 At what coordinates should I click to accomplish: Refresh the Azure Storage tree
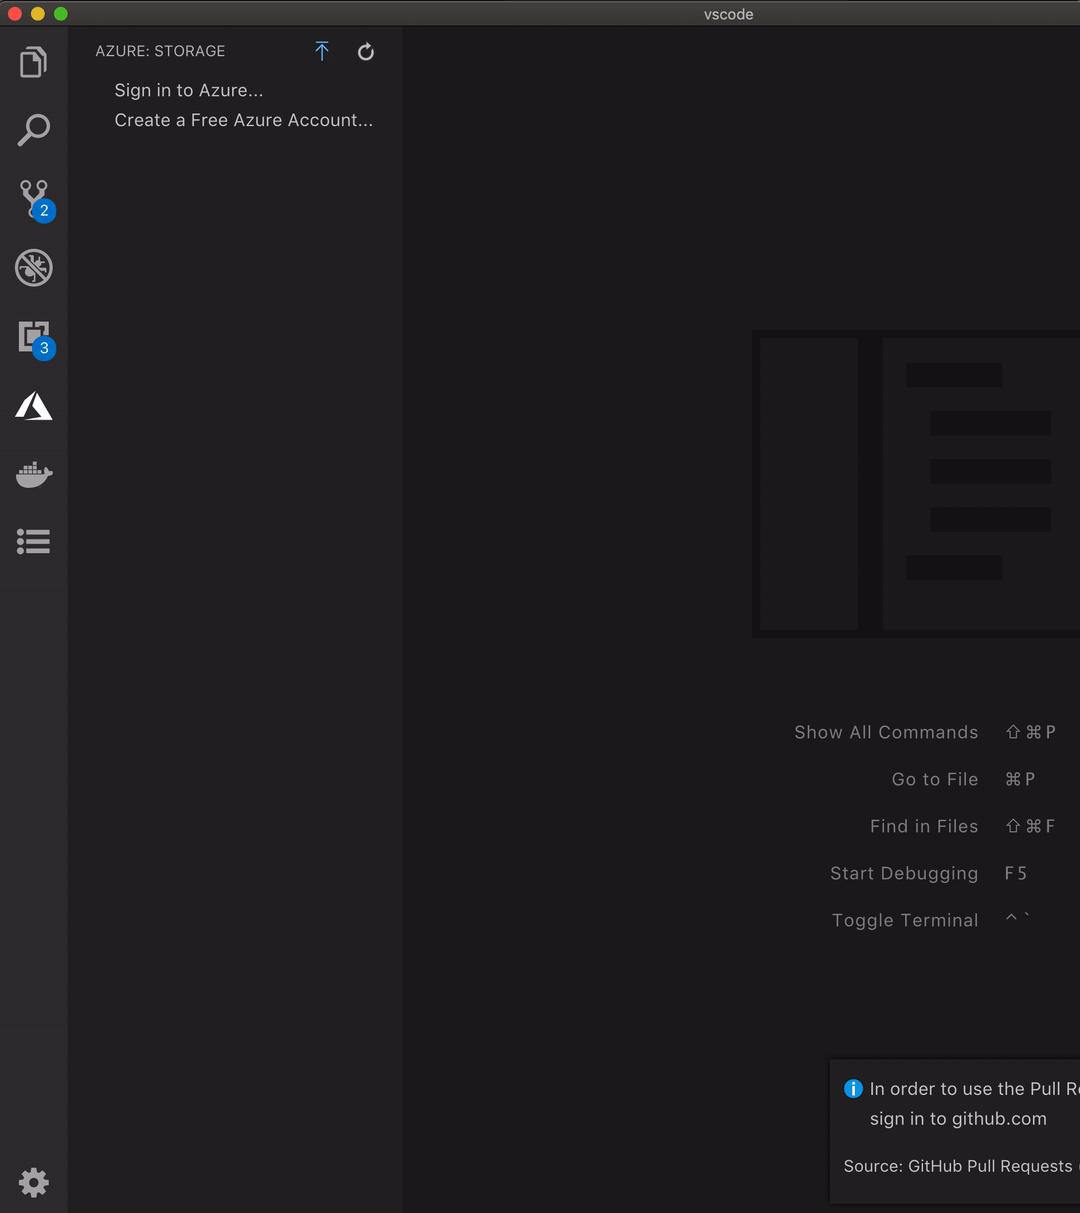coord(366,51)
